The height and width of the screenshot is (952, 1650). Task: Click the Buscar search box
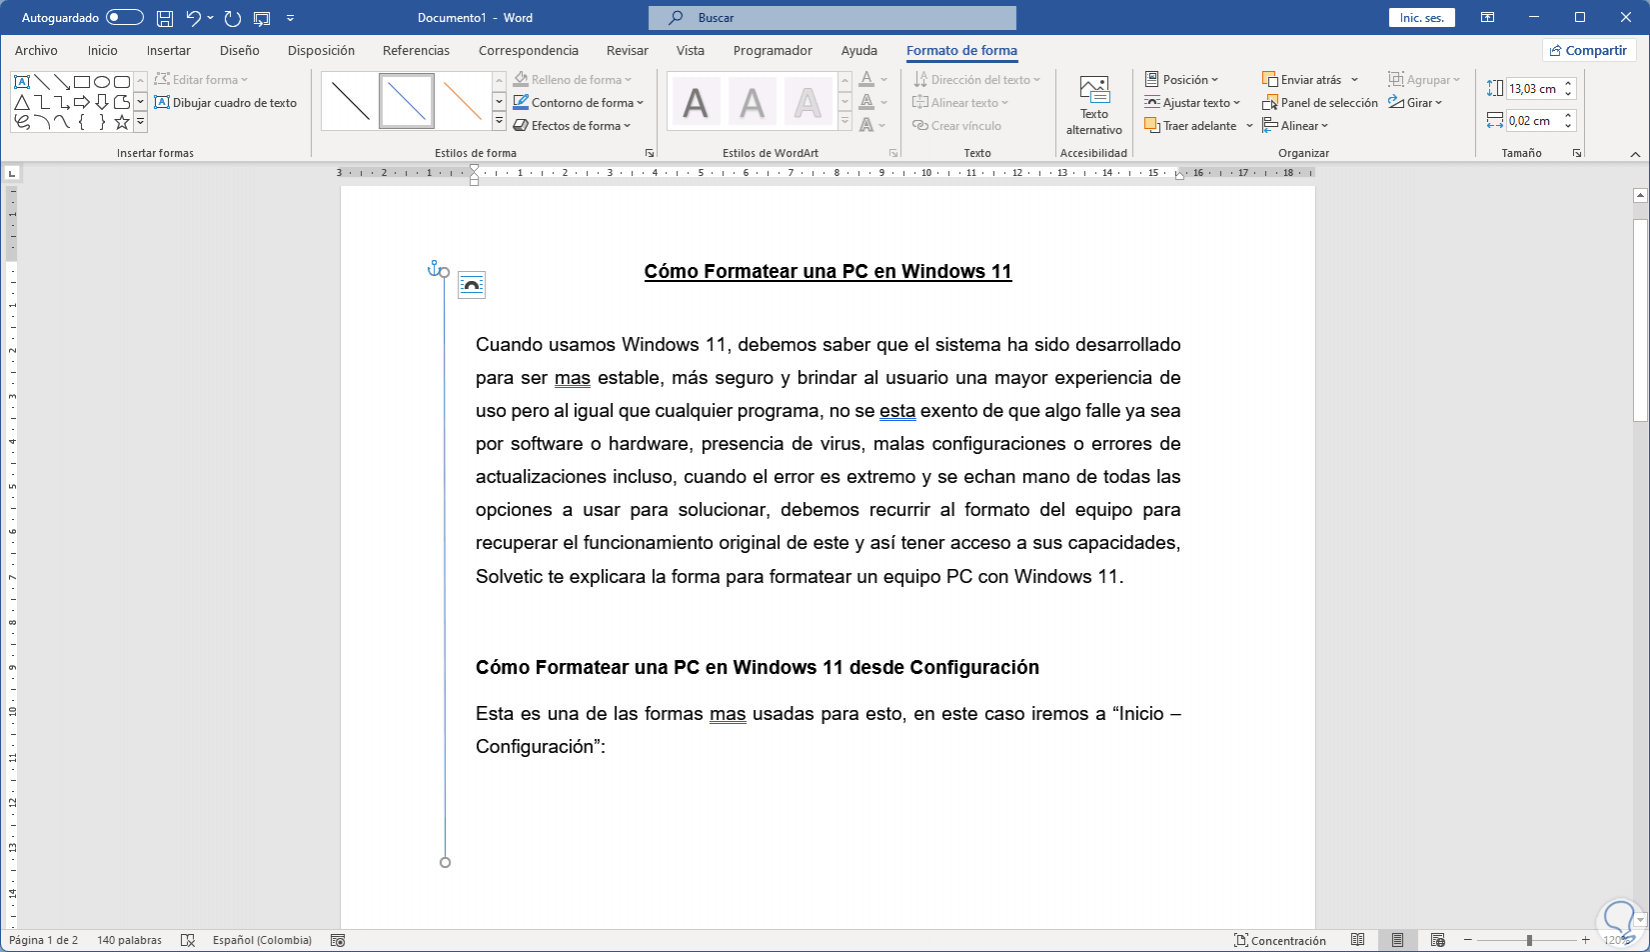tap(832, 18)
